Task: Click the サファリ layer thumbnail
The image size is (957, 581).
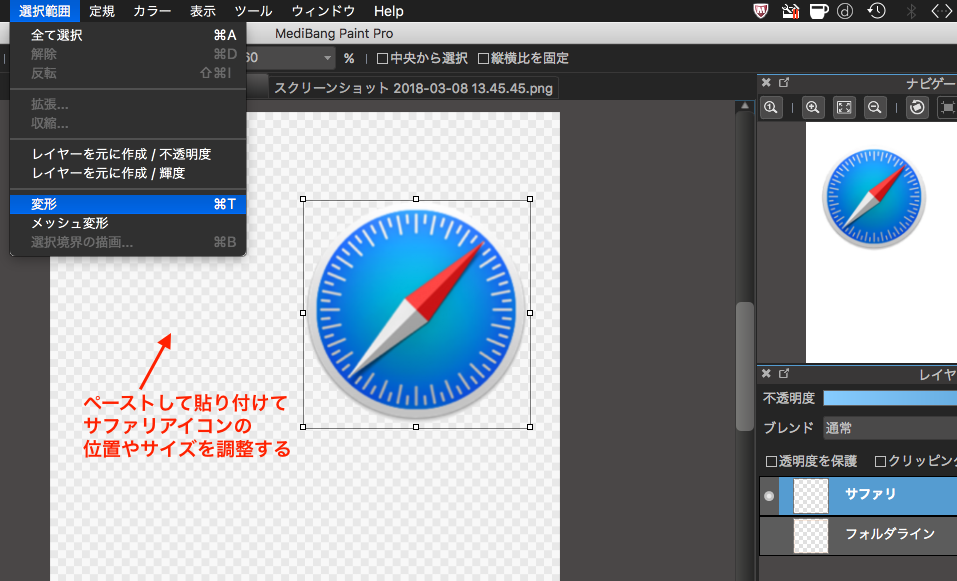Action: [811, 496]
